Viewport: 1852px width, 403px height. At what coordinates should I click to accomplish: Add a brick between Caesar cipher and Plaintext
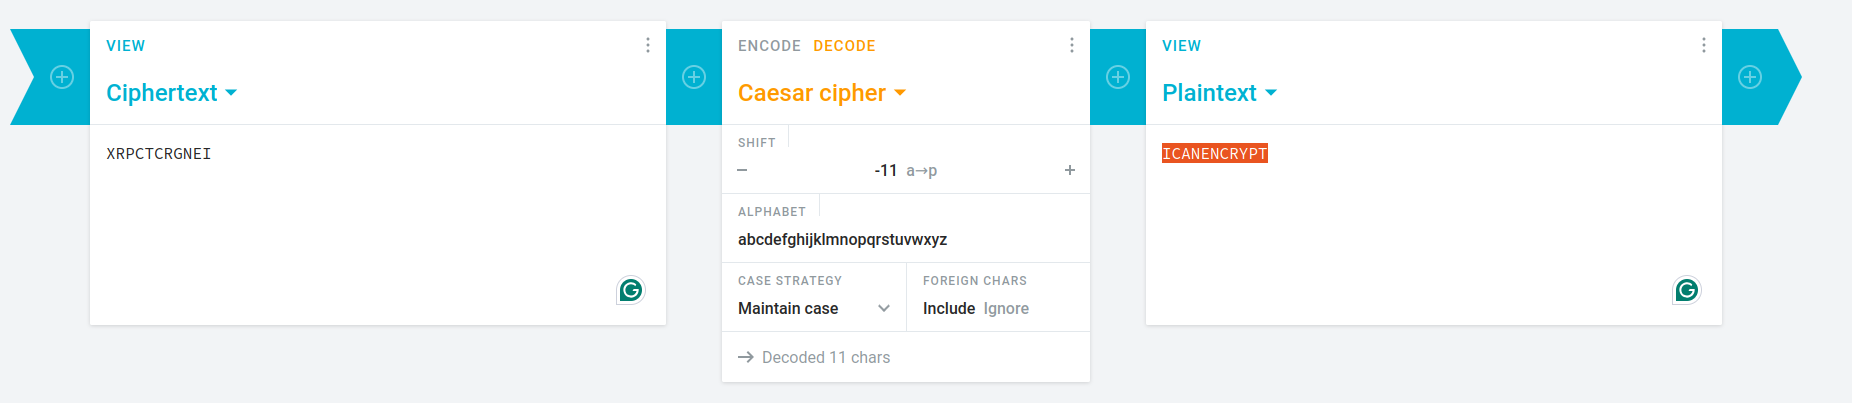[1118, 77]
